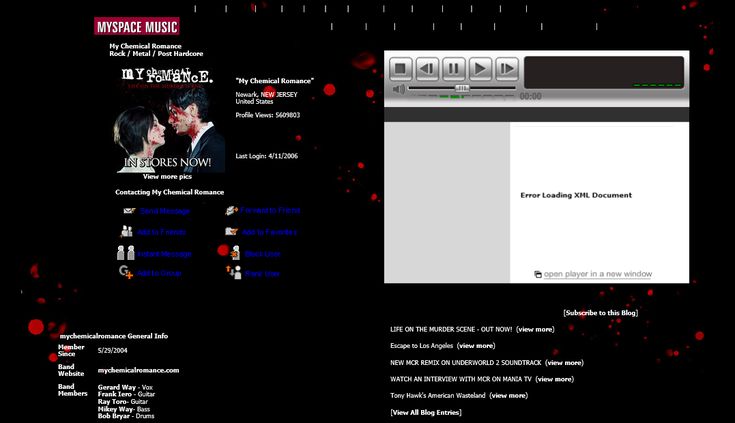Image resolution: width=735 pixels, height=423 pixels.
Task: Click the Block User icon
Action: point(235,253)
